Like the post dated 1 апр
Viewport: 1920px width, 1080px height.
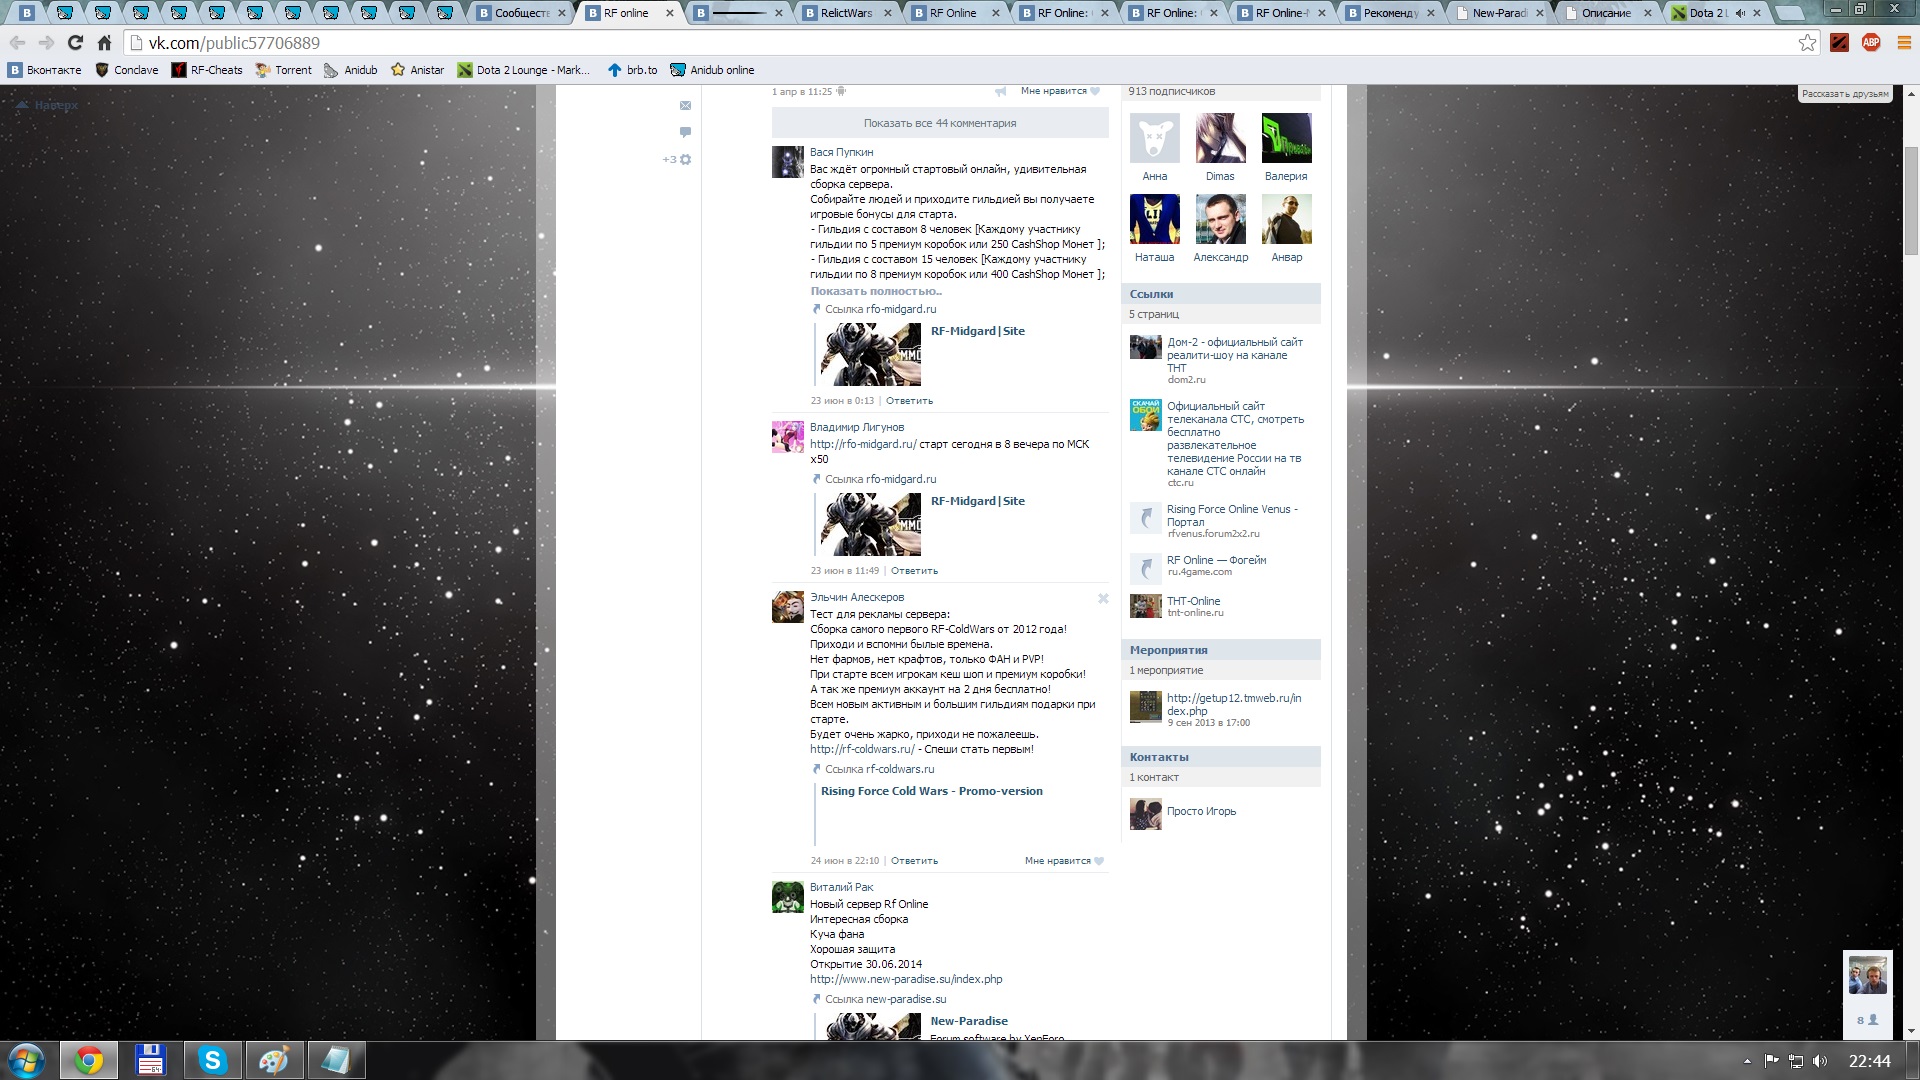click(1060, 91)
